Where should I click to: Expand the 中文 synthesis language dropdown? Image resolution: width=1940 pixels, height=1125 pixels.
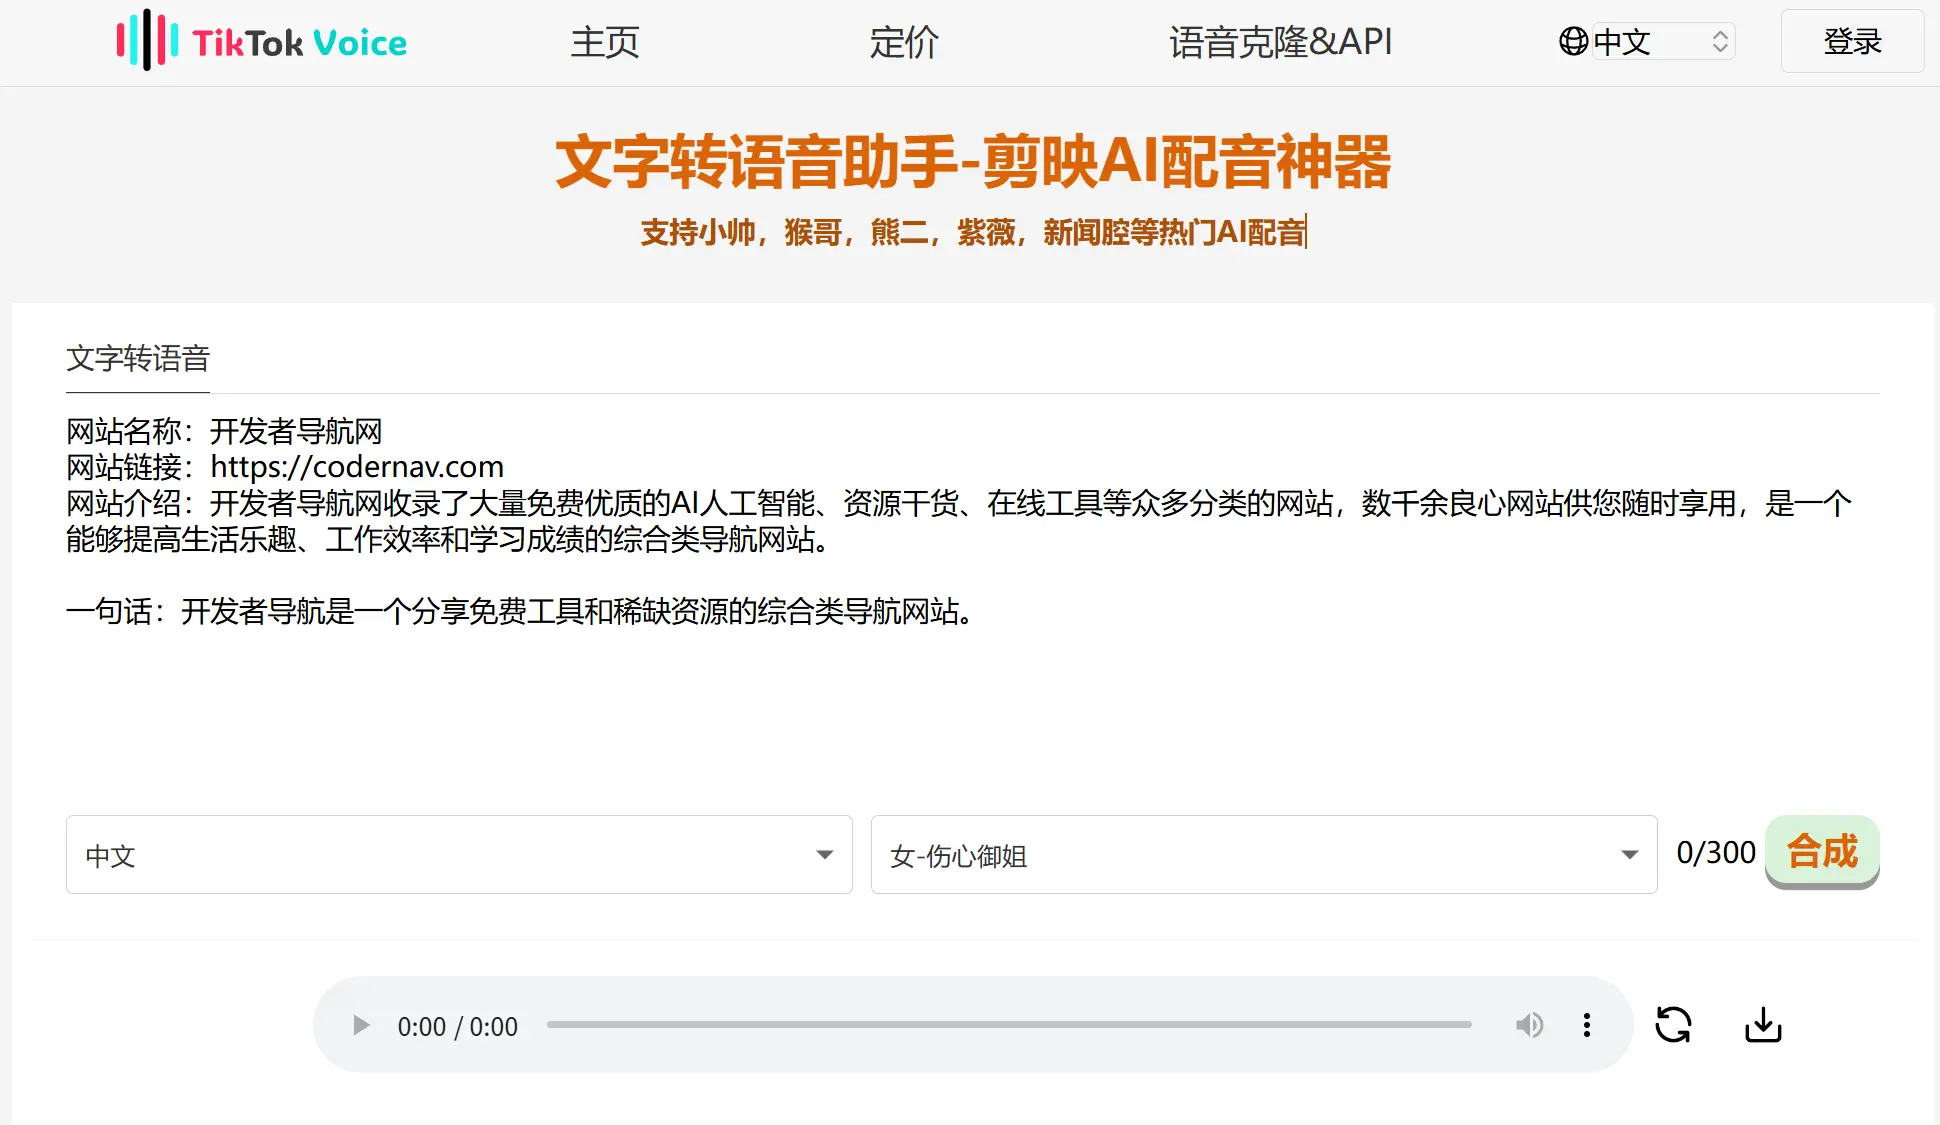[459, 855]
